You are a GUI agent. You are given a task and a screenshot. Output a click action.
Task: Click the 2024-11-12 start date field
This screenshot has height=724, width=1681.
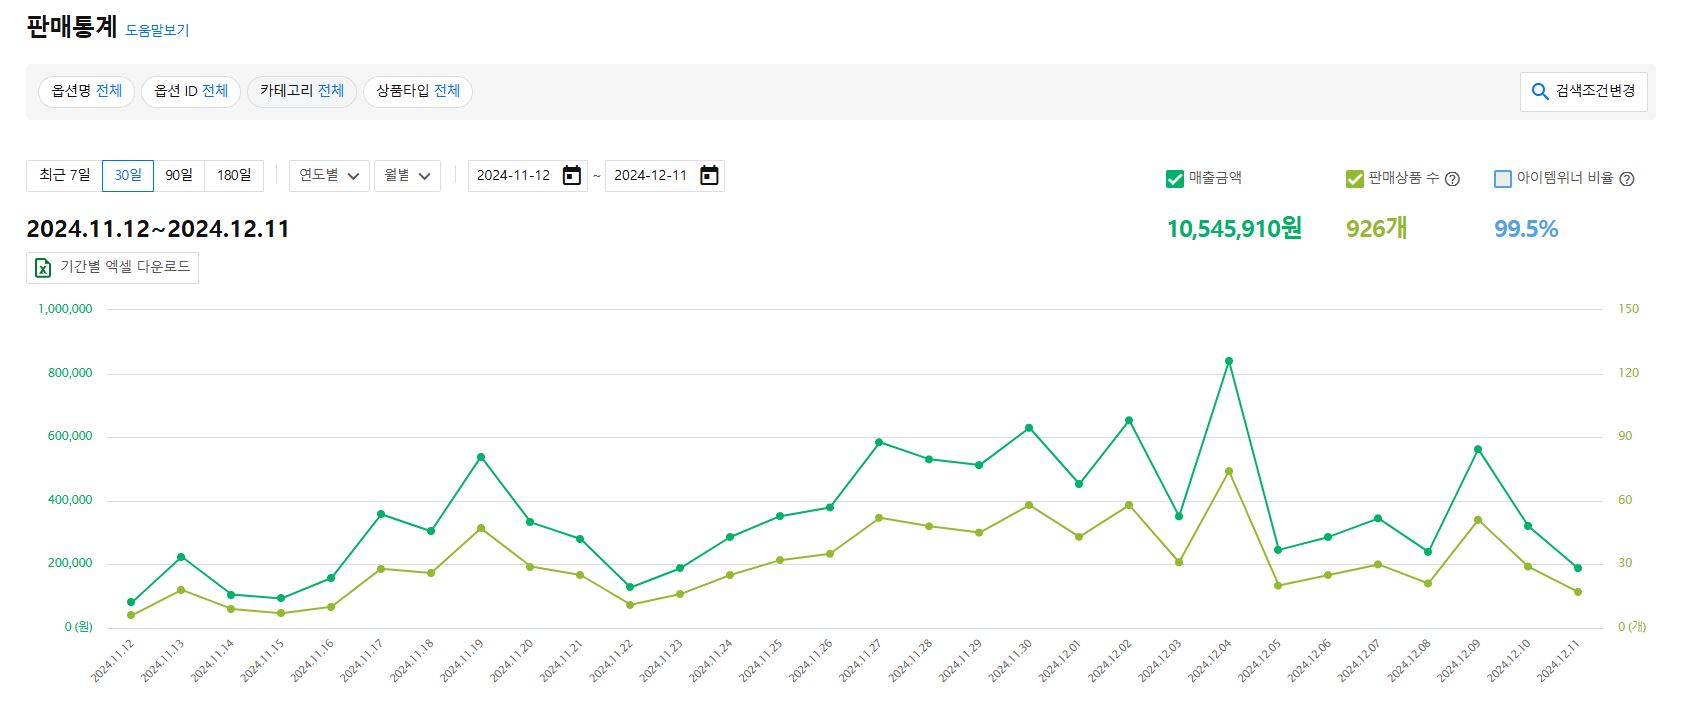pos(514,176)
